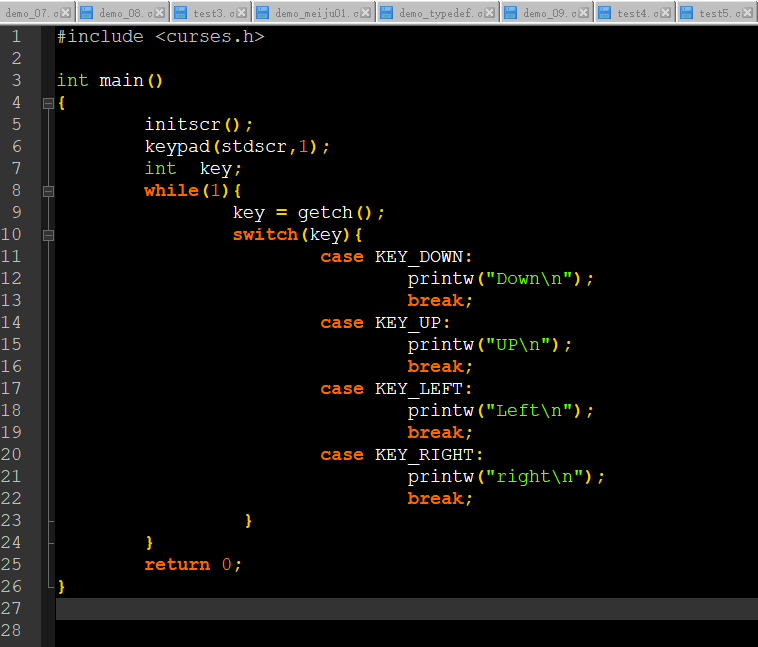This screenshot has height=647, width=758.
Task: Click the "initscr();" statement
Action: tap(199, 125)
